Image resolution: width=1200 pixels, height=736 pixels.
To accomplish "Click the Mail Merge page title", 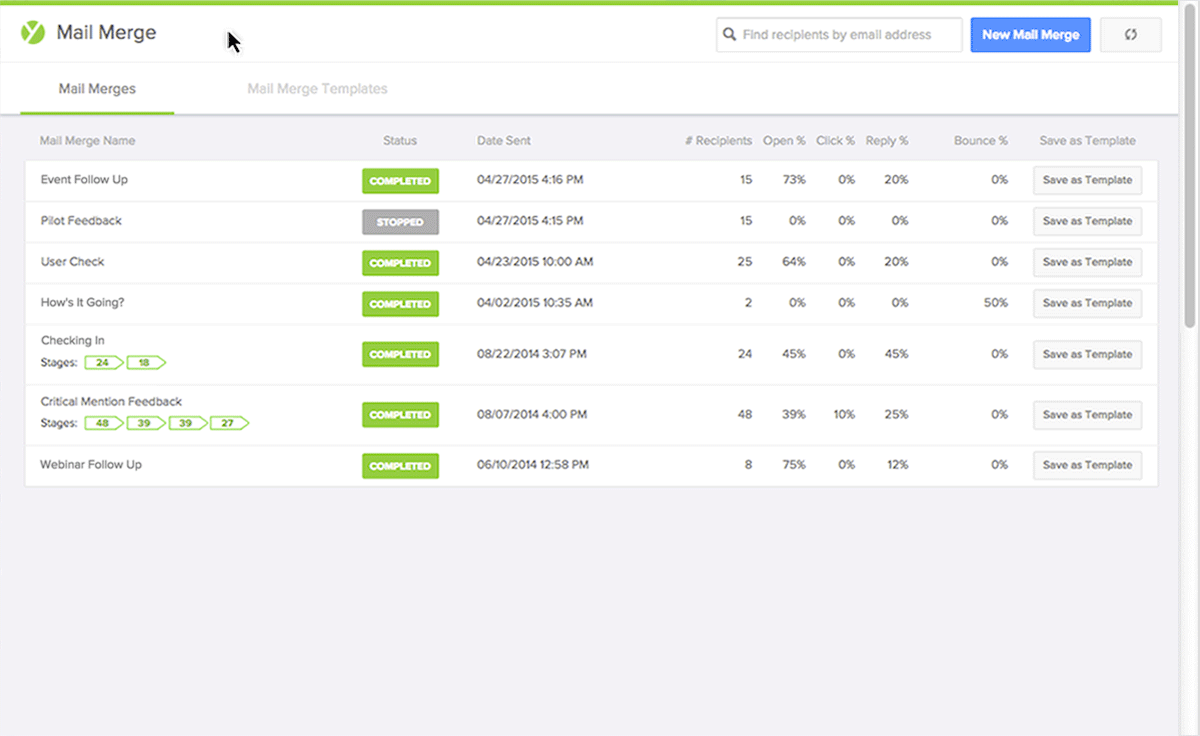I will click(x=106, y=33).
